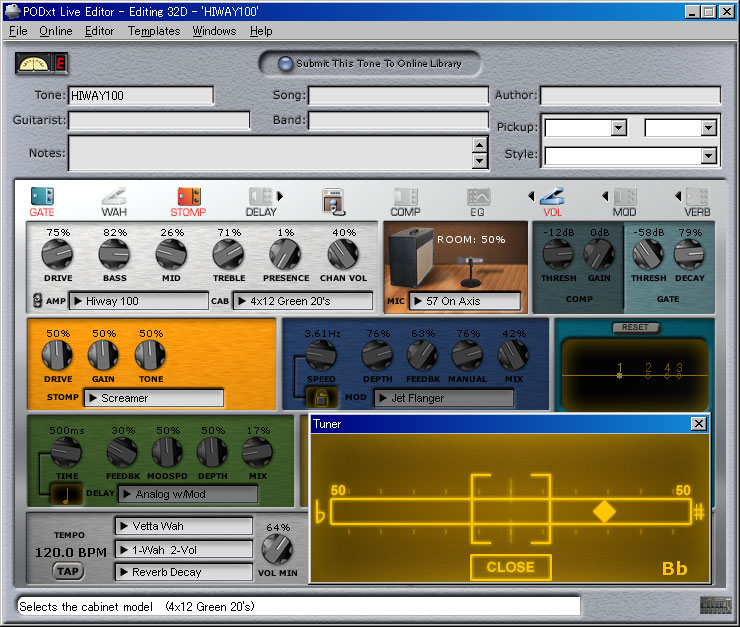Click the Author input field
The height and width of the screenshot is (627, 740).
(x=630, y=95)
